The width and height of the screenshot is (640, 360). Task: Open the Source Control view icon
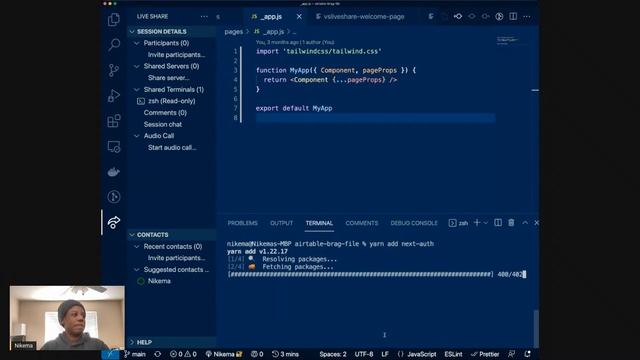coord(114,70)
